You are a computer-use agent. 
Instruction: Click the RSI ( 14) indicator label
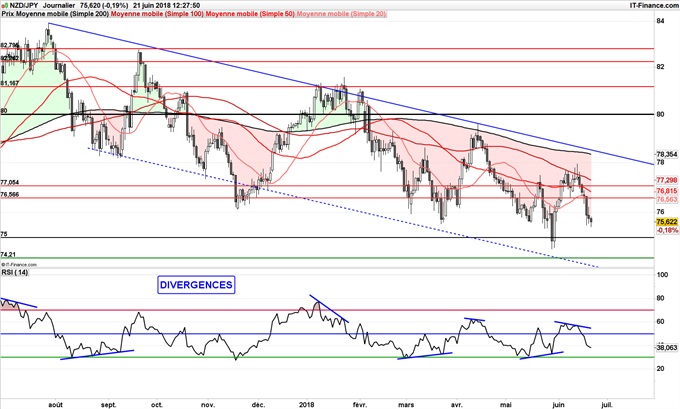(15, 272)
